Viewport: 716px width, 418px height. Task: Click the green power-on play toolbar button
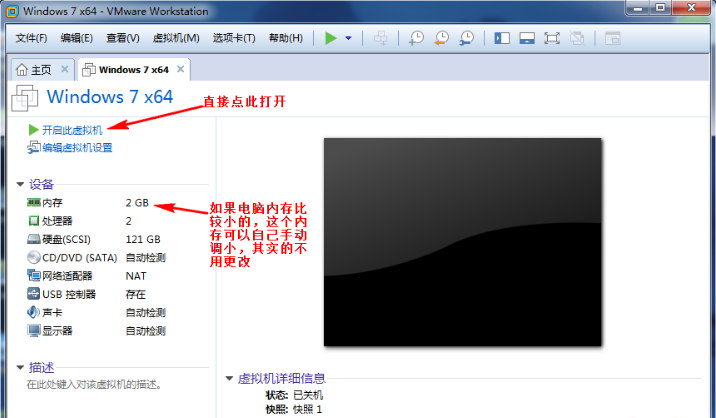pyautogui.click(x=331, y=38)
